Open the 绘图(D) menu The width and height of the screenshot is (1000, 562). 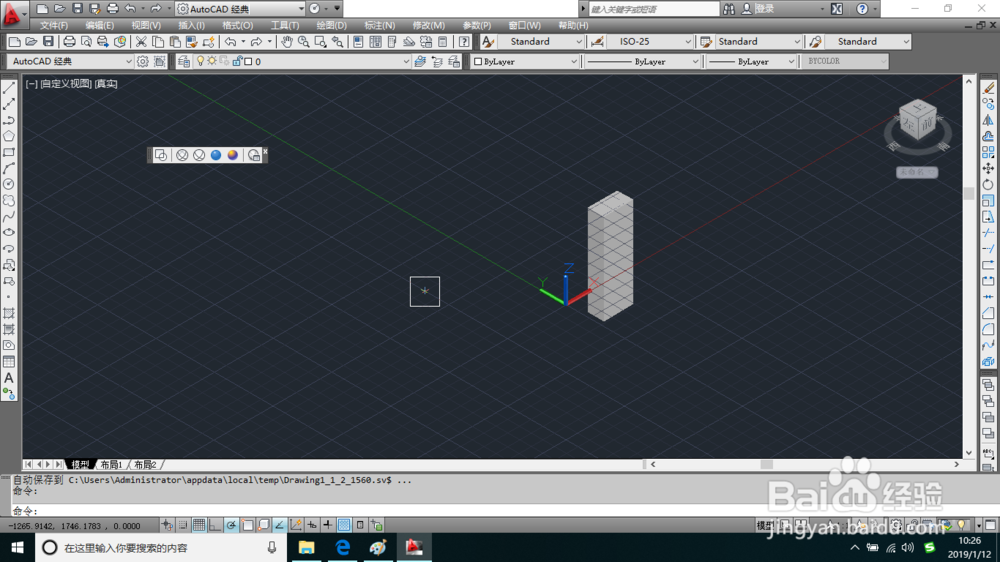pyautogui.click(x=332, y=26)
